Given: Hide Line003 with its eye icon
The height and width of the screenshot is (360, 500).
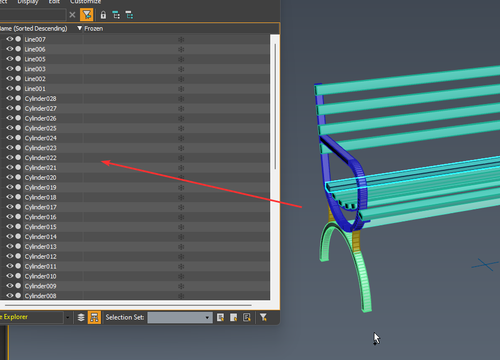Looking at the screenshot, I should click(10, 69).
